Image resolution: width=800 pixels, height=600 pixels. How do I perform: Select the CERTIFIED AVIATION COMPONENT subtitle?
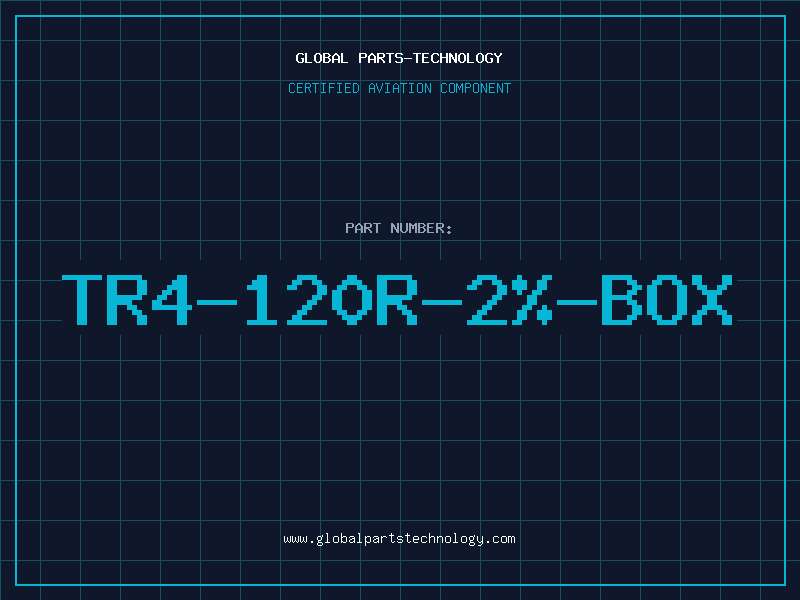click(399, 88)
